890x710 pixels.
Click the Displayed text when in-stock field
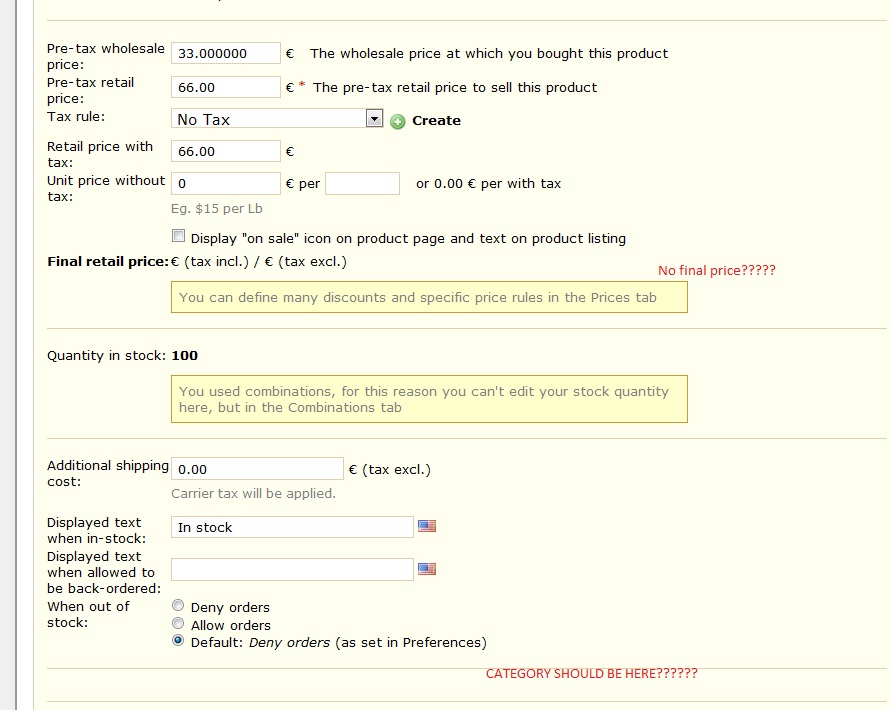tap(292, 527)
